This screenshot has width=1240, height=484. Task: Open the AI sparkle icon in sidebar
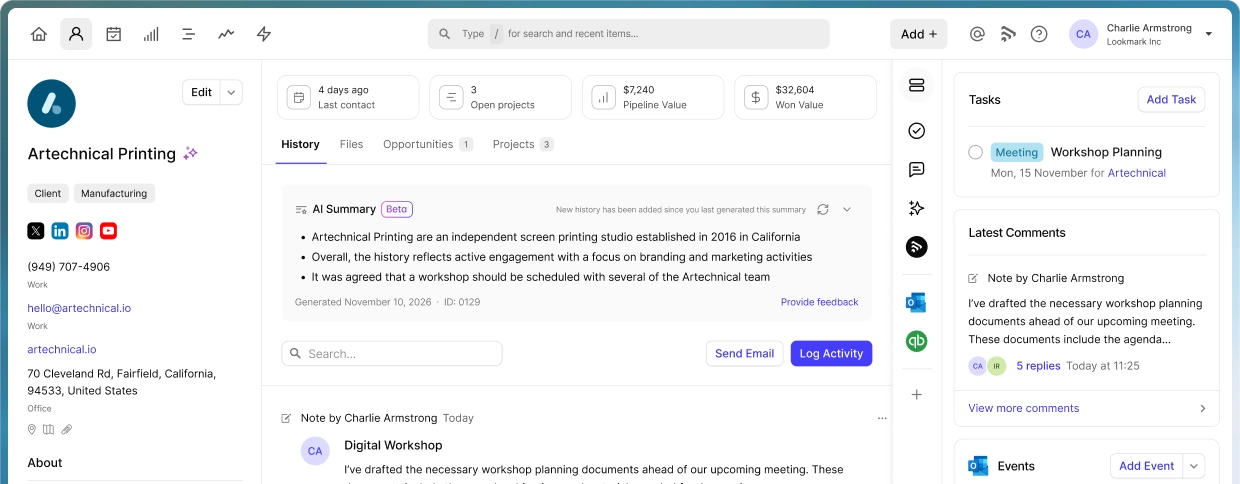[916, 208]
